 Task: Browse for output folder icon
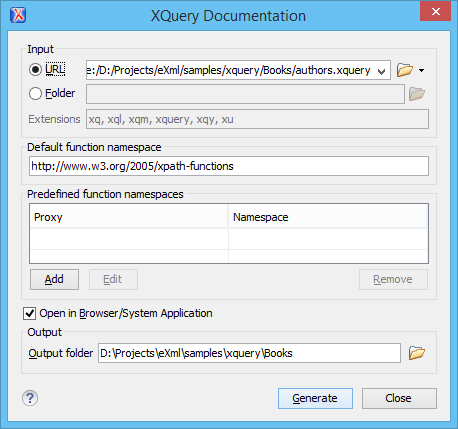click(417, 353)
